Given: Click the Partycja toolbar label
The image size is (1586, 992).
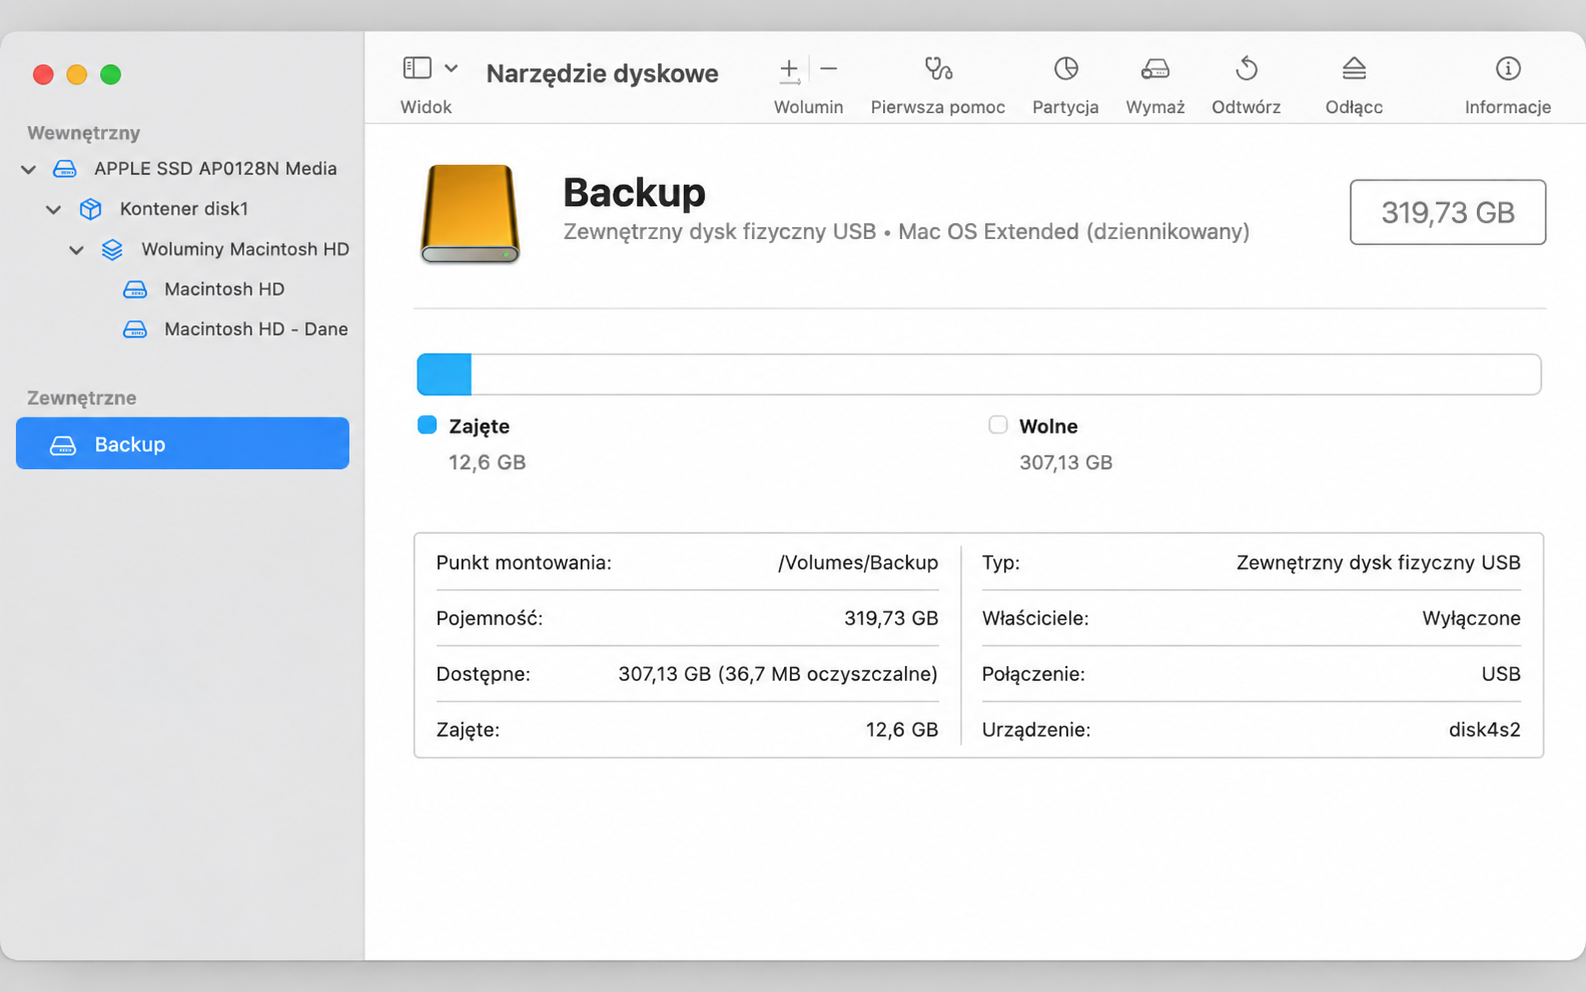Looking at the screenshot, I should [x=1065, y=107].
